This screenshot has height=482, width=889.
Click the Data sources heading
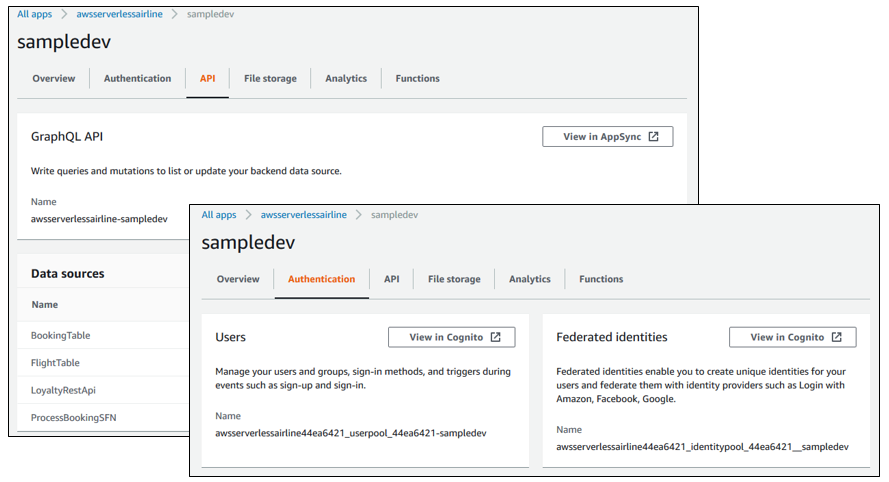pos(67,273)
